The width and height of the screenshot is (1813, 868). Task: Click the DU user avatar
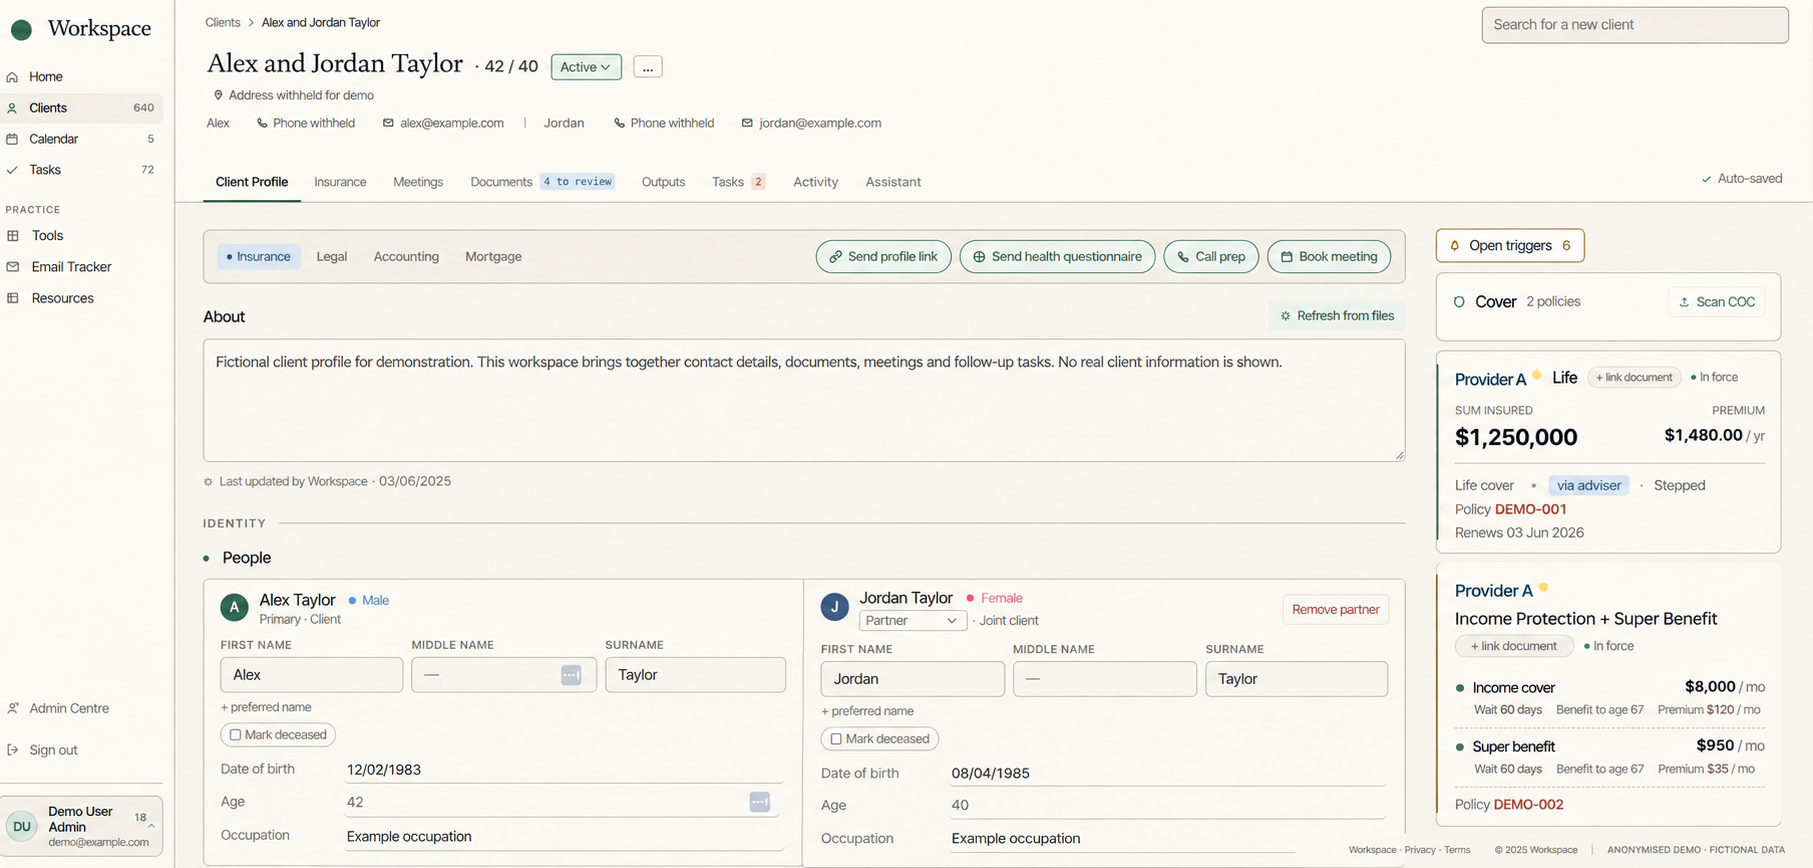point(22,827)
